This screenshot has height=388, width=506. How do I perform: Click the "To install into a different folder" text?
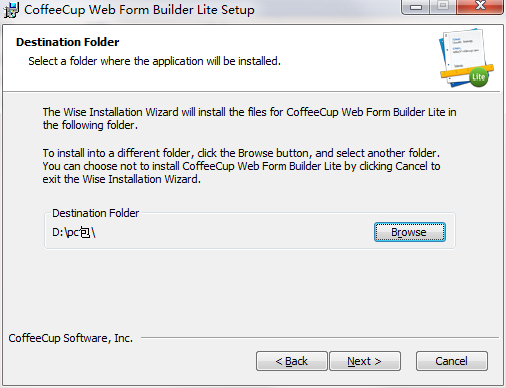click(x=241, y=153)
